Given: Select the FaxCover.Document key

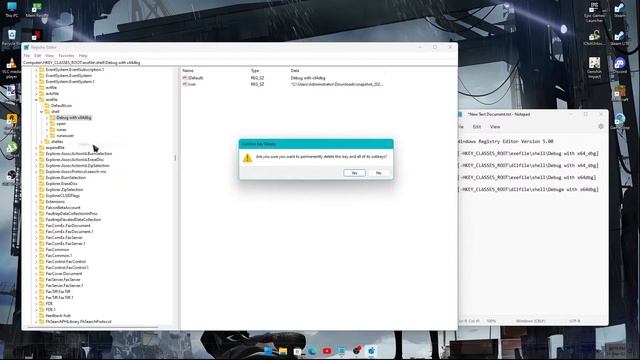Looking at the screenshot, I should (64, 273).
